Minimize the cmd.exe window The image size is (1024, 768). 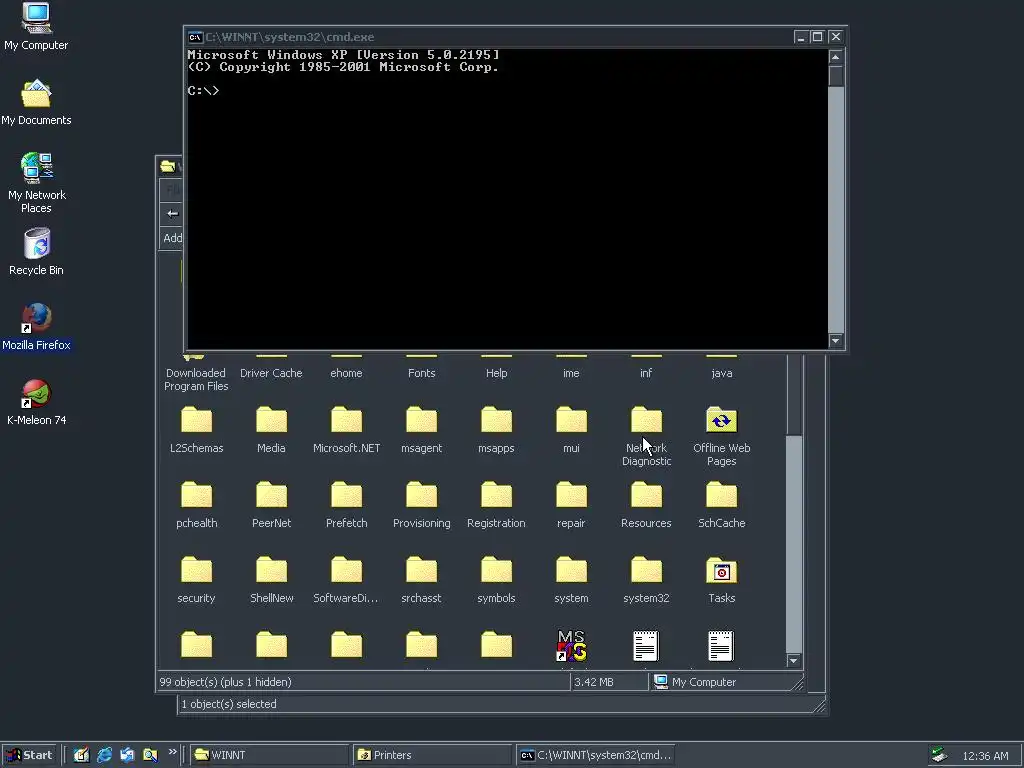click(x=801, y=37)
